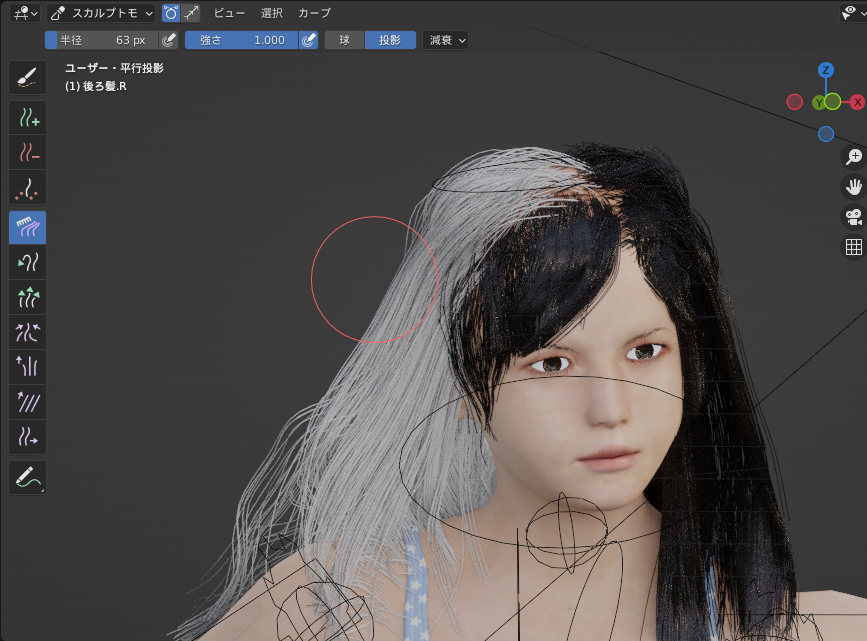Screen dimensions: 867x641
Task: Select the Density brush
Action: (27, 187)
